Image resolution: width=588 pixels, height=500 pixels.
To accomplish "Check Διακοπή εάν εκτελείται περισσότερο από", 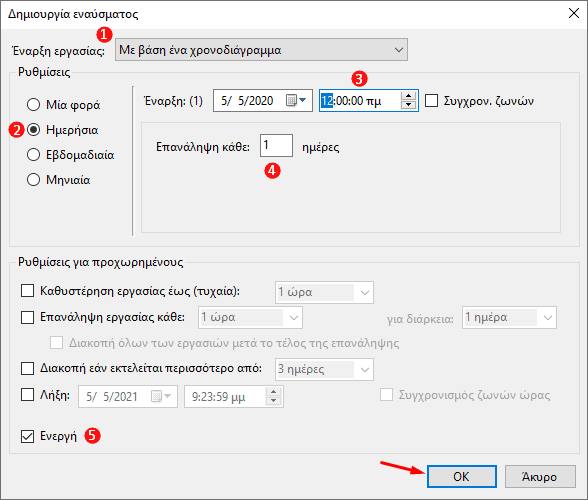I will click(x=27, y=368).
